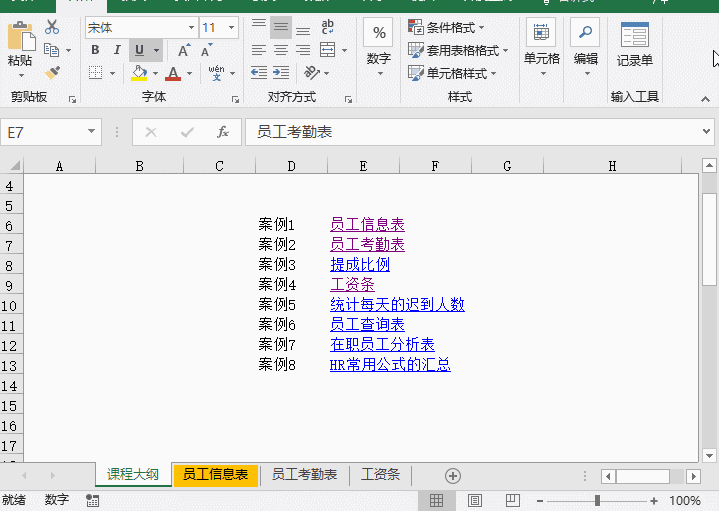Click the zoom slider handle
The width and height of the screenshot is (719, 511).
(597, 500)
